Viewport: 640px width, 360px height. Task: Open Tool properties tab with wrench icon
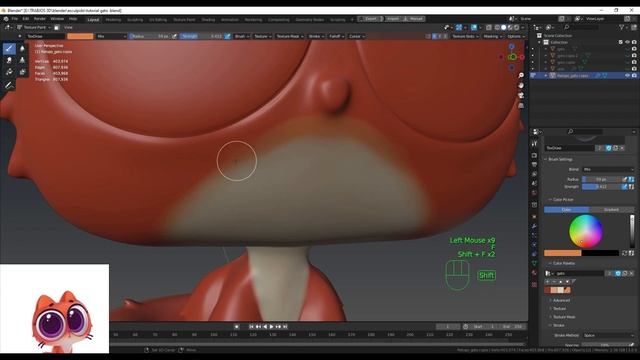(x=534, y=144)
